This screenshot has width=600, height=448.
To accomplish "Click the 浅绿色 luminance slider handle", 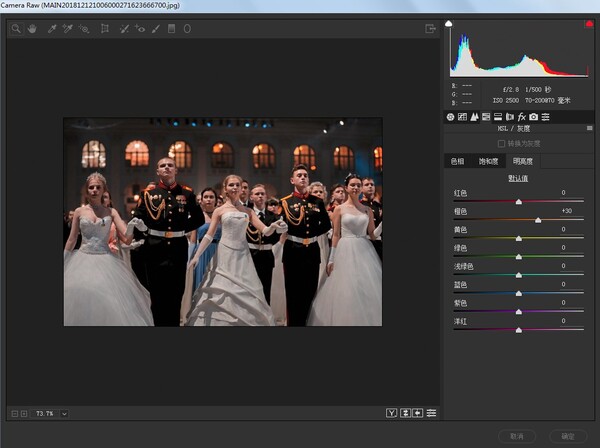I will pos(519,275).
